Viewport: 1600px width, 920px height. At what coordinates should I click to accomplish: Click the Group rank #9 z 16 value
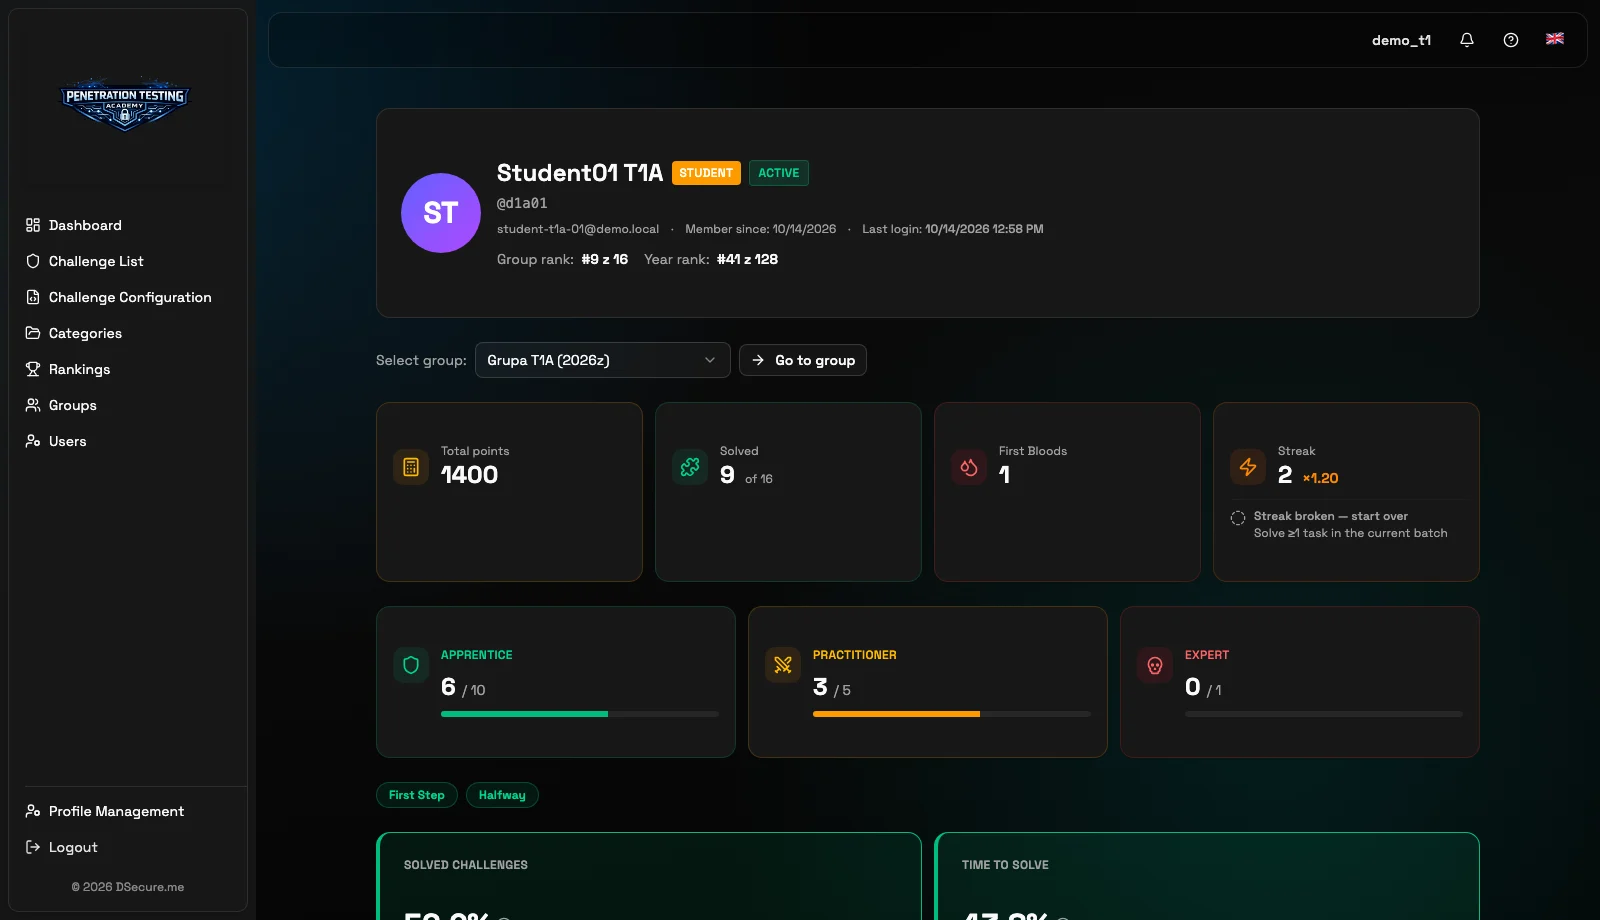(x=605, y=259)
